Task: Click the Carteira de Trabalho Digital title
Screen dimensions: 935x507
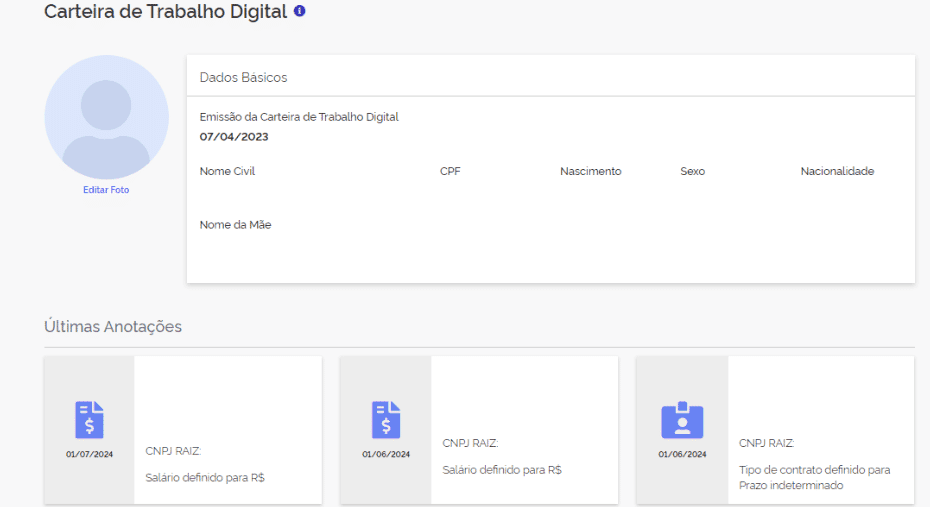Action: (165, 12)
